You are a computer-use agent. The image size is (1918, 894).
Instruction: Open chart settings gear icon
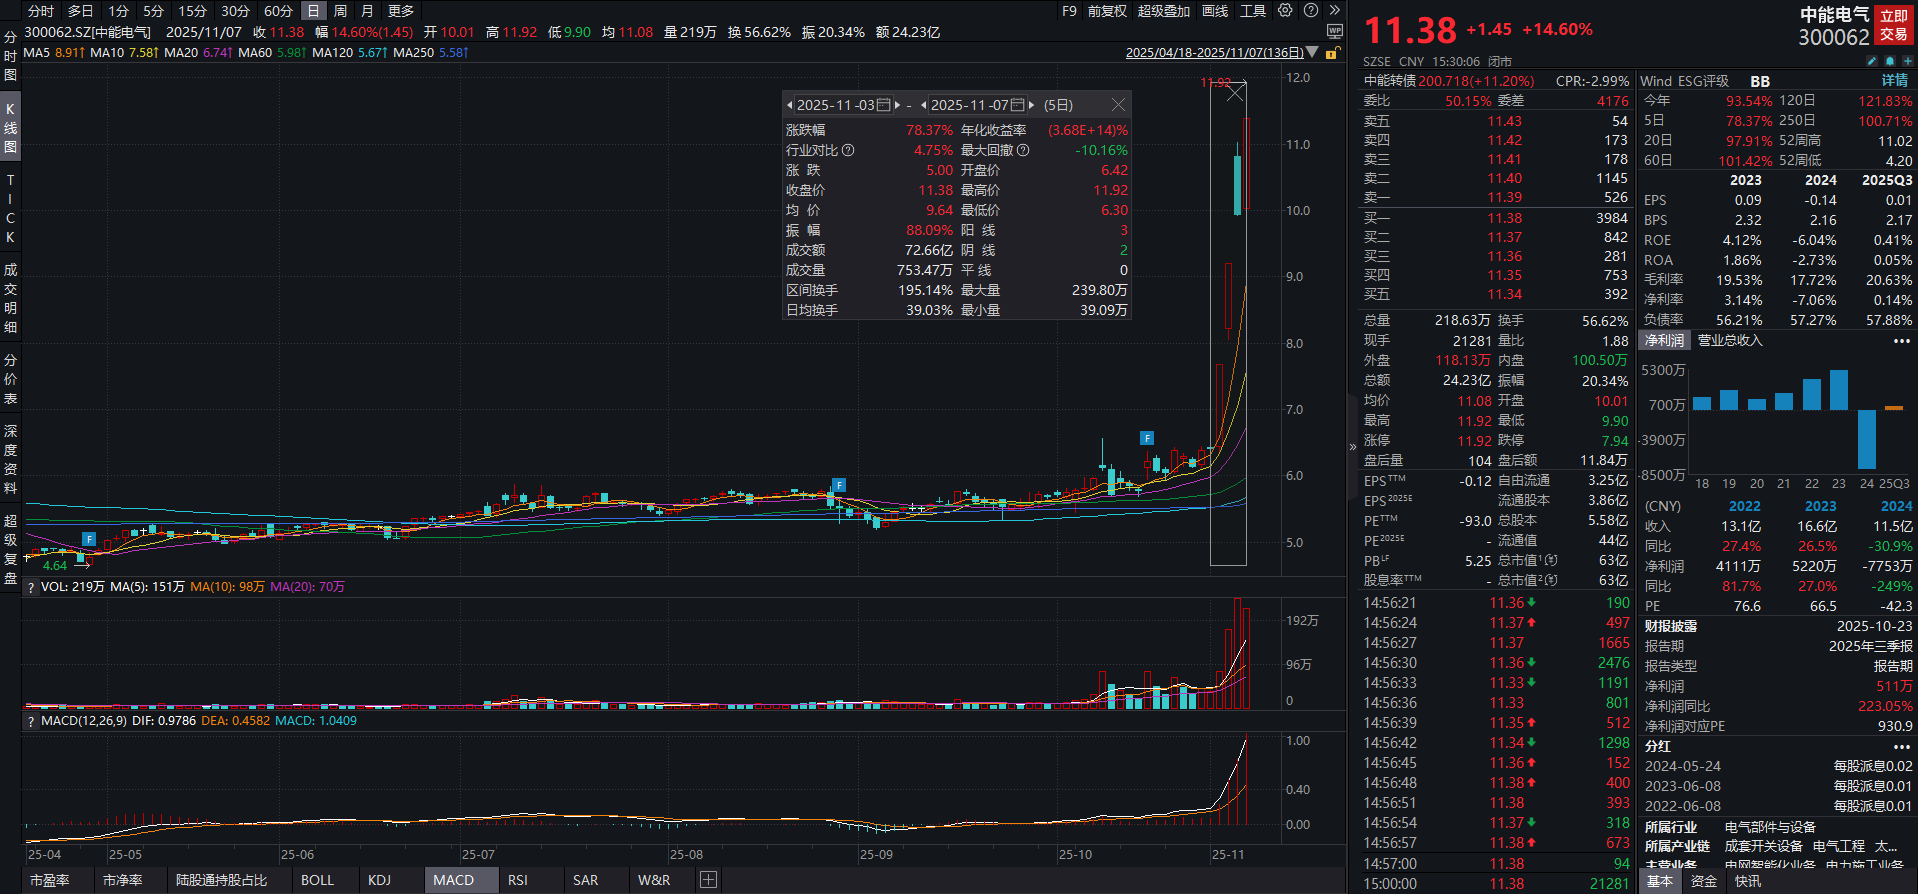pyautogui.click(x=1285, y=11)
